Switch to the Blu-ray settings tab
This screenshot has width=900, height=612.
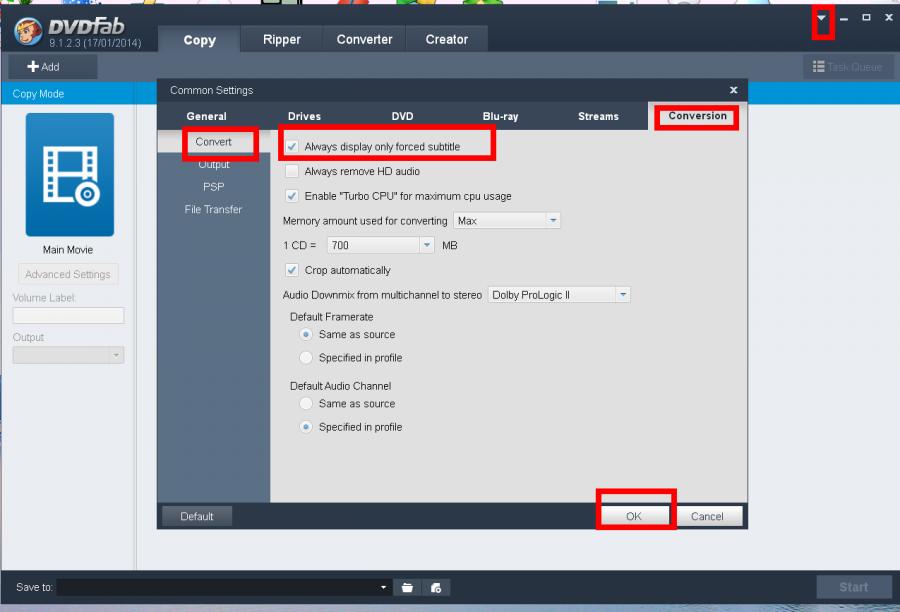coord(501,116)
